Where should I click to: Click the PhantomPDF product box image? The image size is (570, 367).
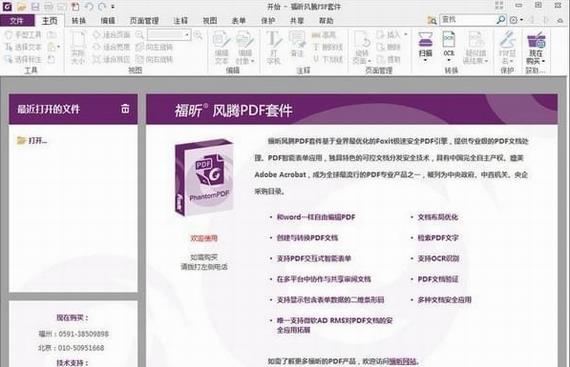pyautogui.click(x=204, y=177)
